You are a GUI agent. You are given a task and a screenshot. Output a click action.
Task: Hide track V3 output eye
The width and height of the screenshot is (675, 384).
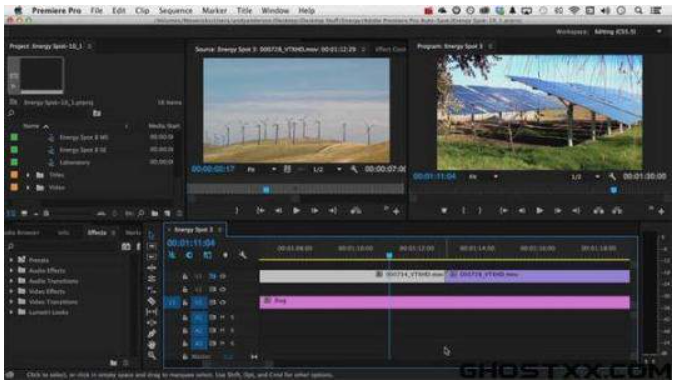[223, 276]
